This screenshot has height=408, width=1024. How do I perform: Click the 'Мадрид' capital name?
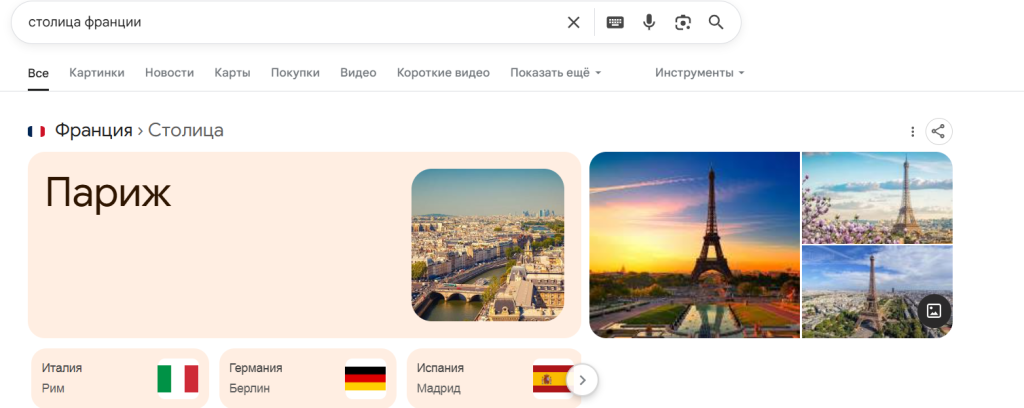click(x=439, y=389)
